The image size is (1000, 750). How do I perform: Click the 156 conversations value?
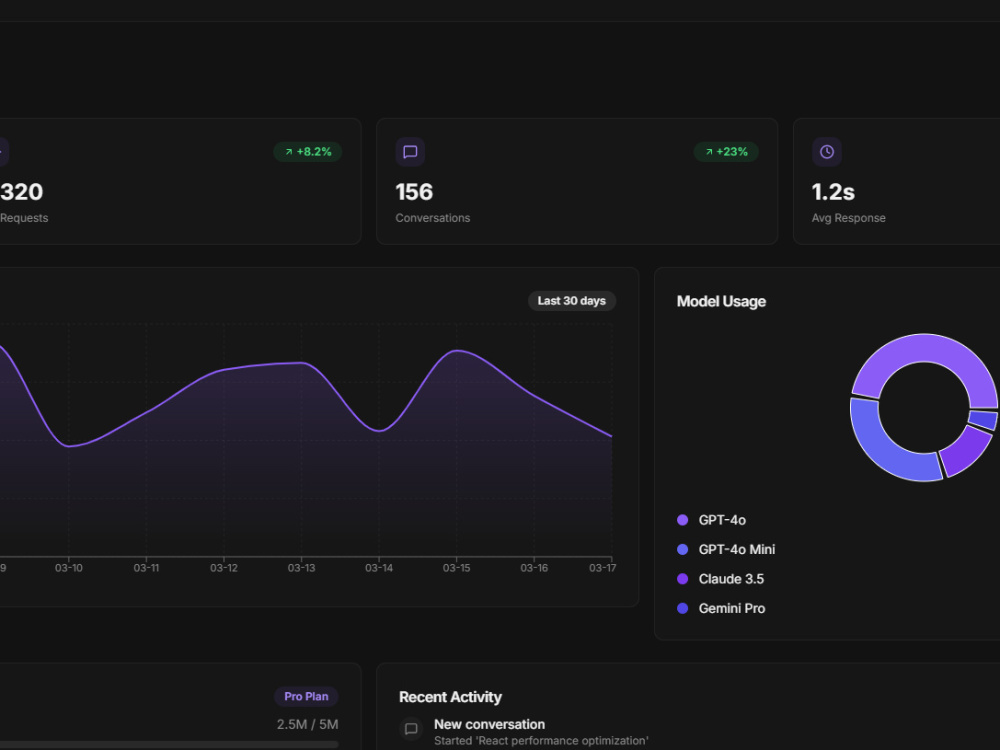(414, 192)
